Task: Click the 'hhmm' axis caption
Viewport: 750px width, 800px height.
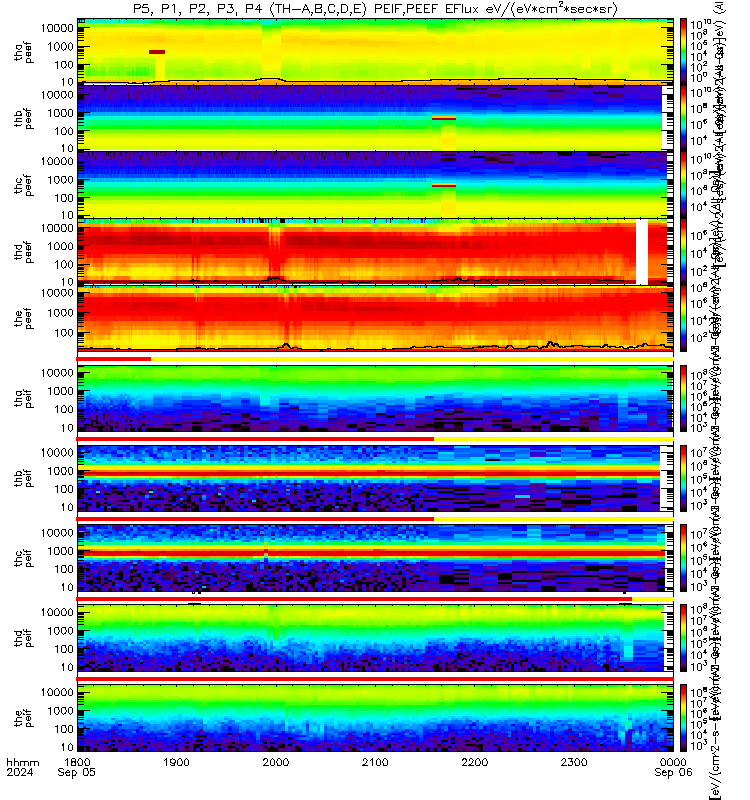Action: click(x=22, y=762)
